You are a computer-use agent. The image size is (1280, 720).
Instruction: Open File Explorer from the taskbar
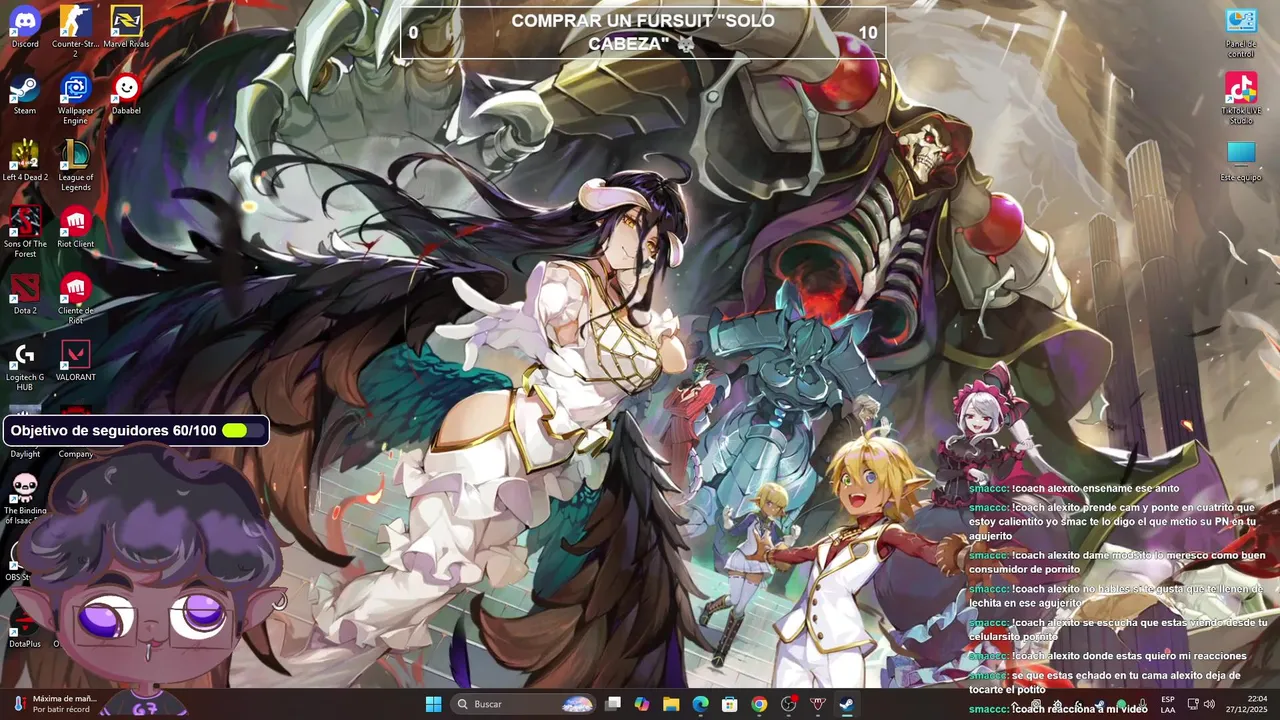click(671, 704)
